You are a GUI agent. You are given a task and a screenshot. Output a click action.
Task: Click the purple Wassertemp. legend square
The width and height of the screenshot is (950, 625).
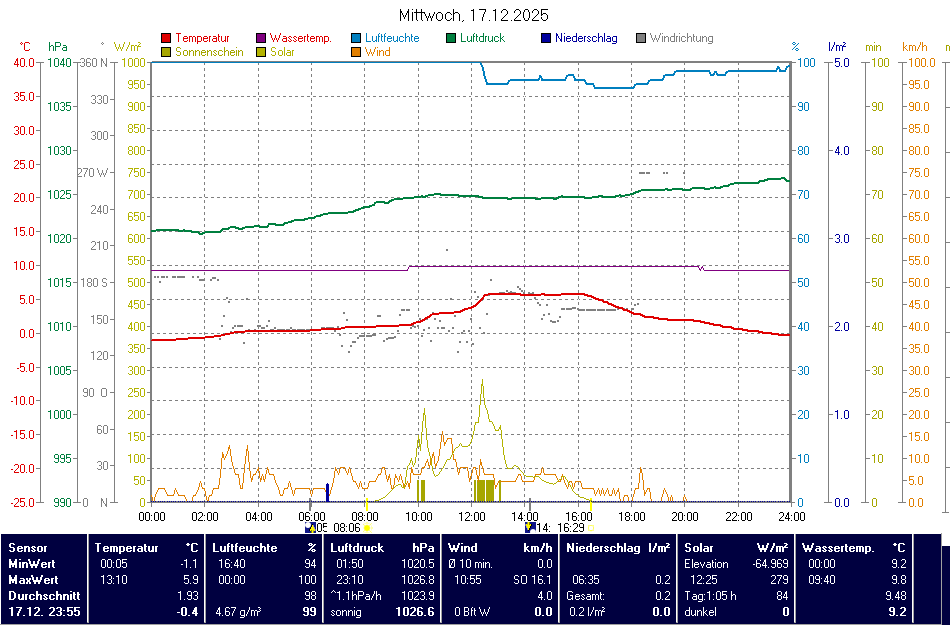(262, 38)
